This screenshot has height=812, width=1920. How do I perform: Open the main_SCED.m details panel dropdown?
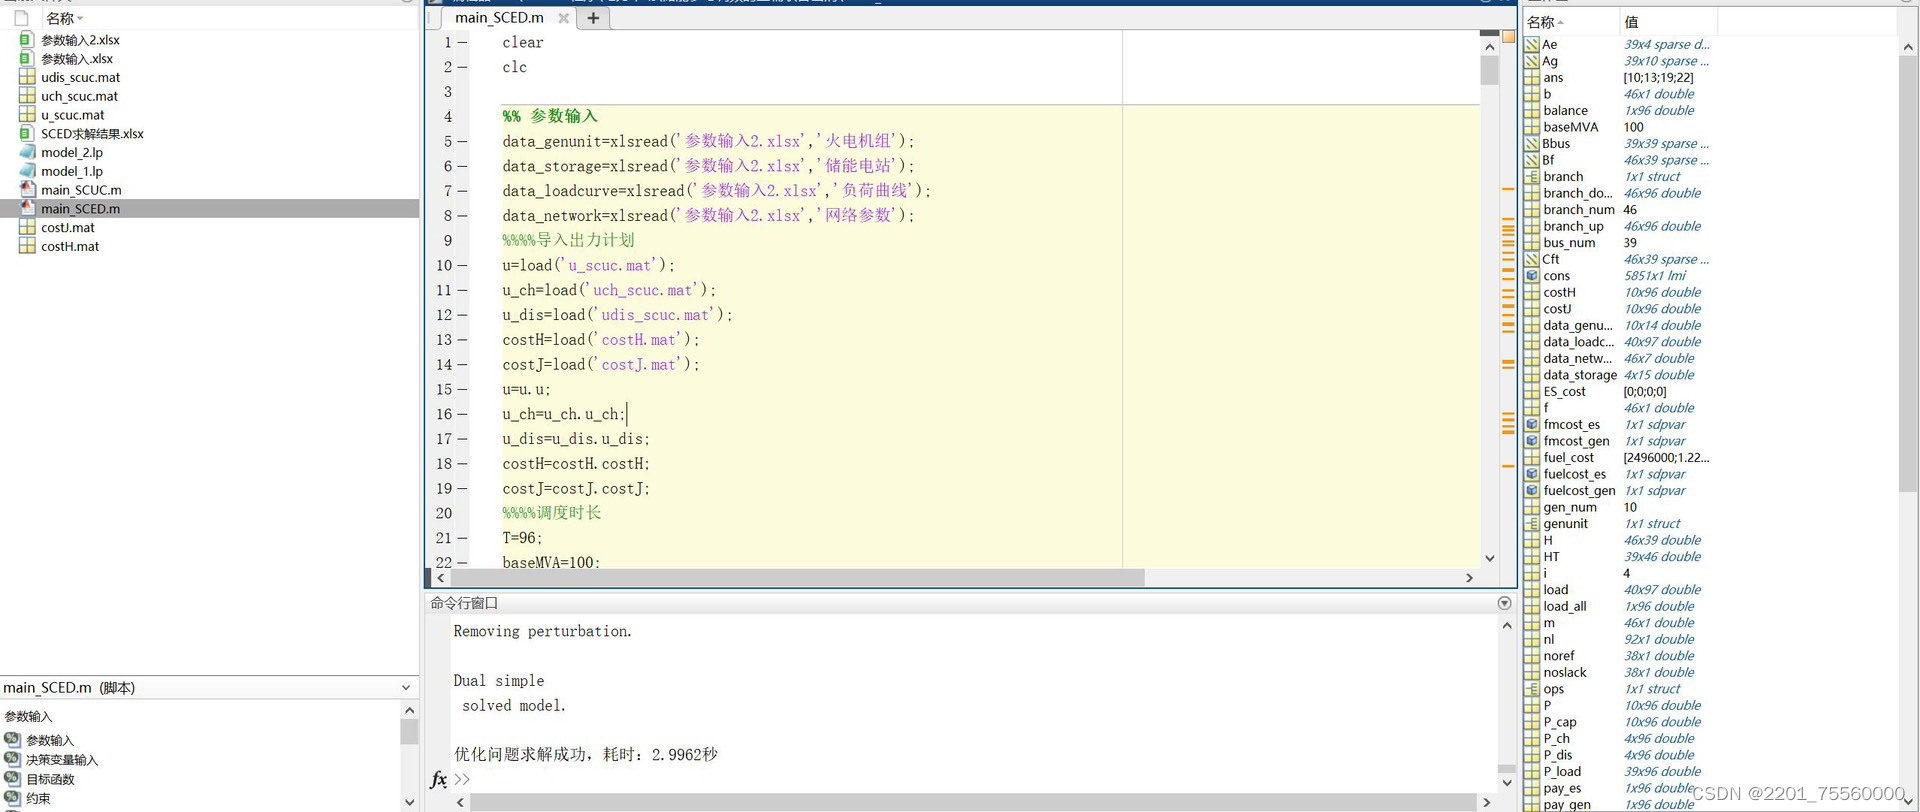(406, 688)
